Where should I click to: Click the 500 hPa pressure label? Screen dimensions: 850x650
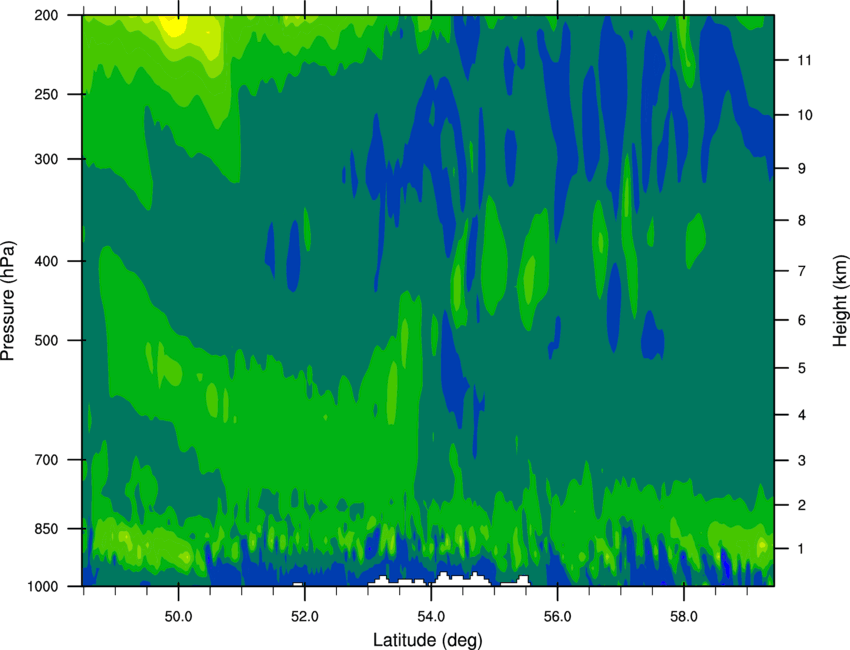46,340
